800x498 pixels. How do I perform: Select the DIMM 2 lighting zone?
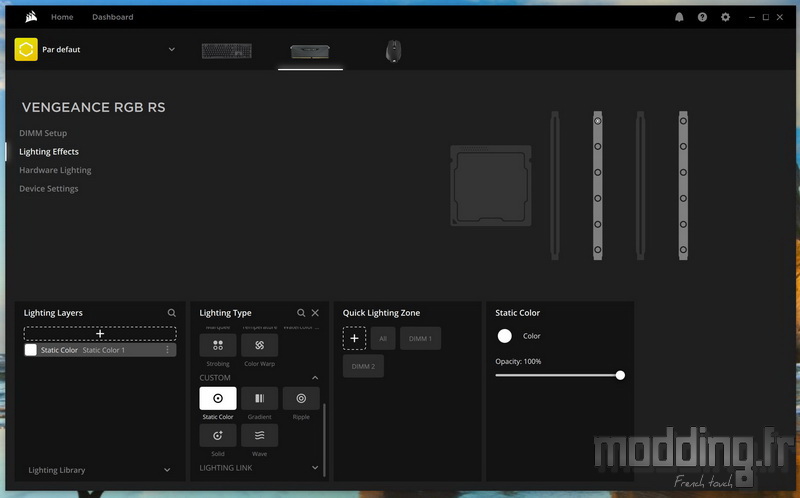(363, 366)
